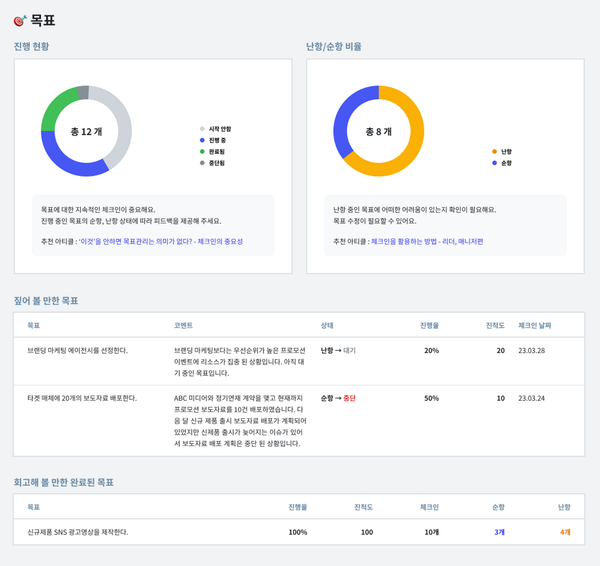The image size is (600, 566).
Task: Click the green 완료됨 legend dot
Action: (x=202, y=152)
